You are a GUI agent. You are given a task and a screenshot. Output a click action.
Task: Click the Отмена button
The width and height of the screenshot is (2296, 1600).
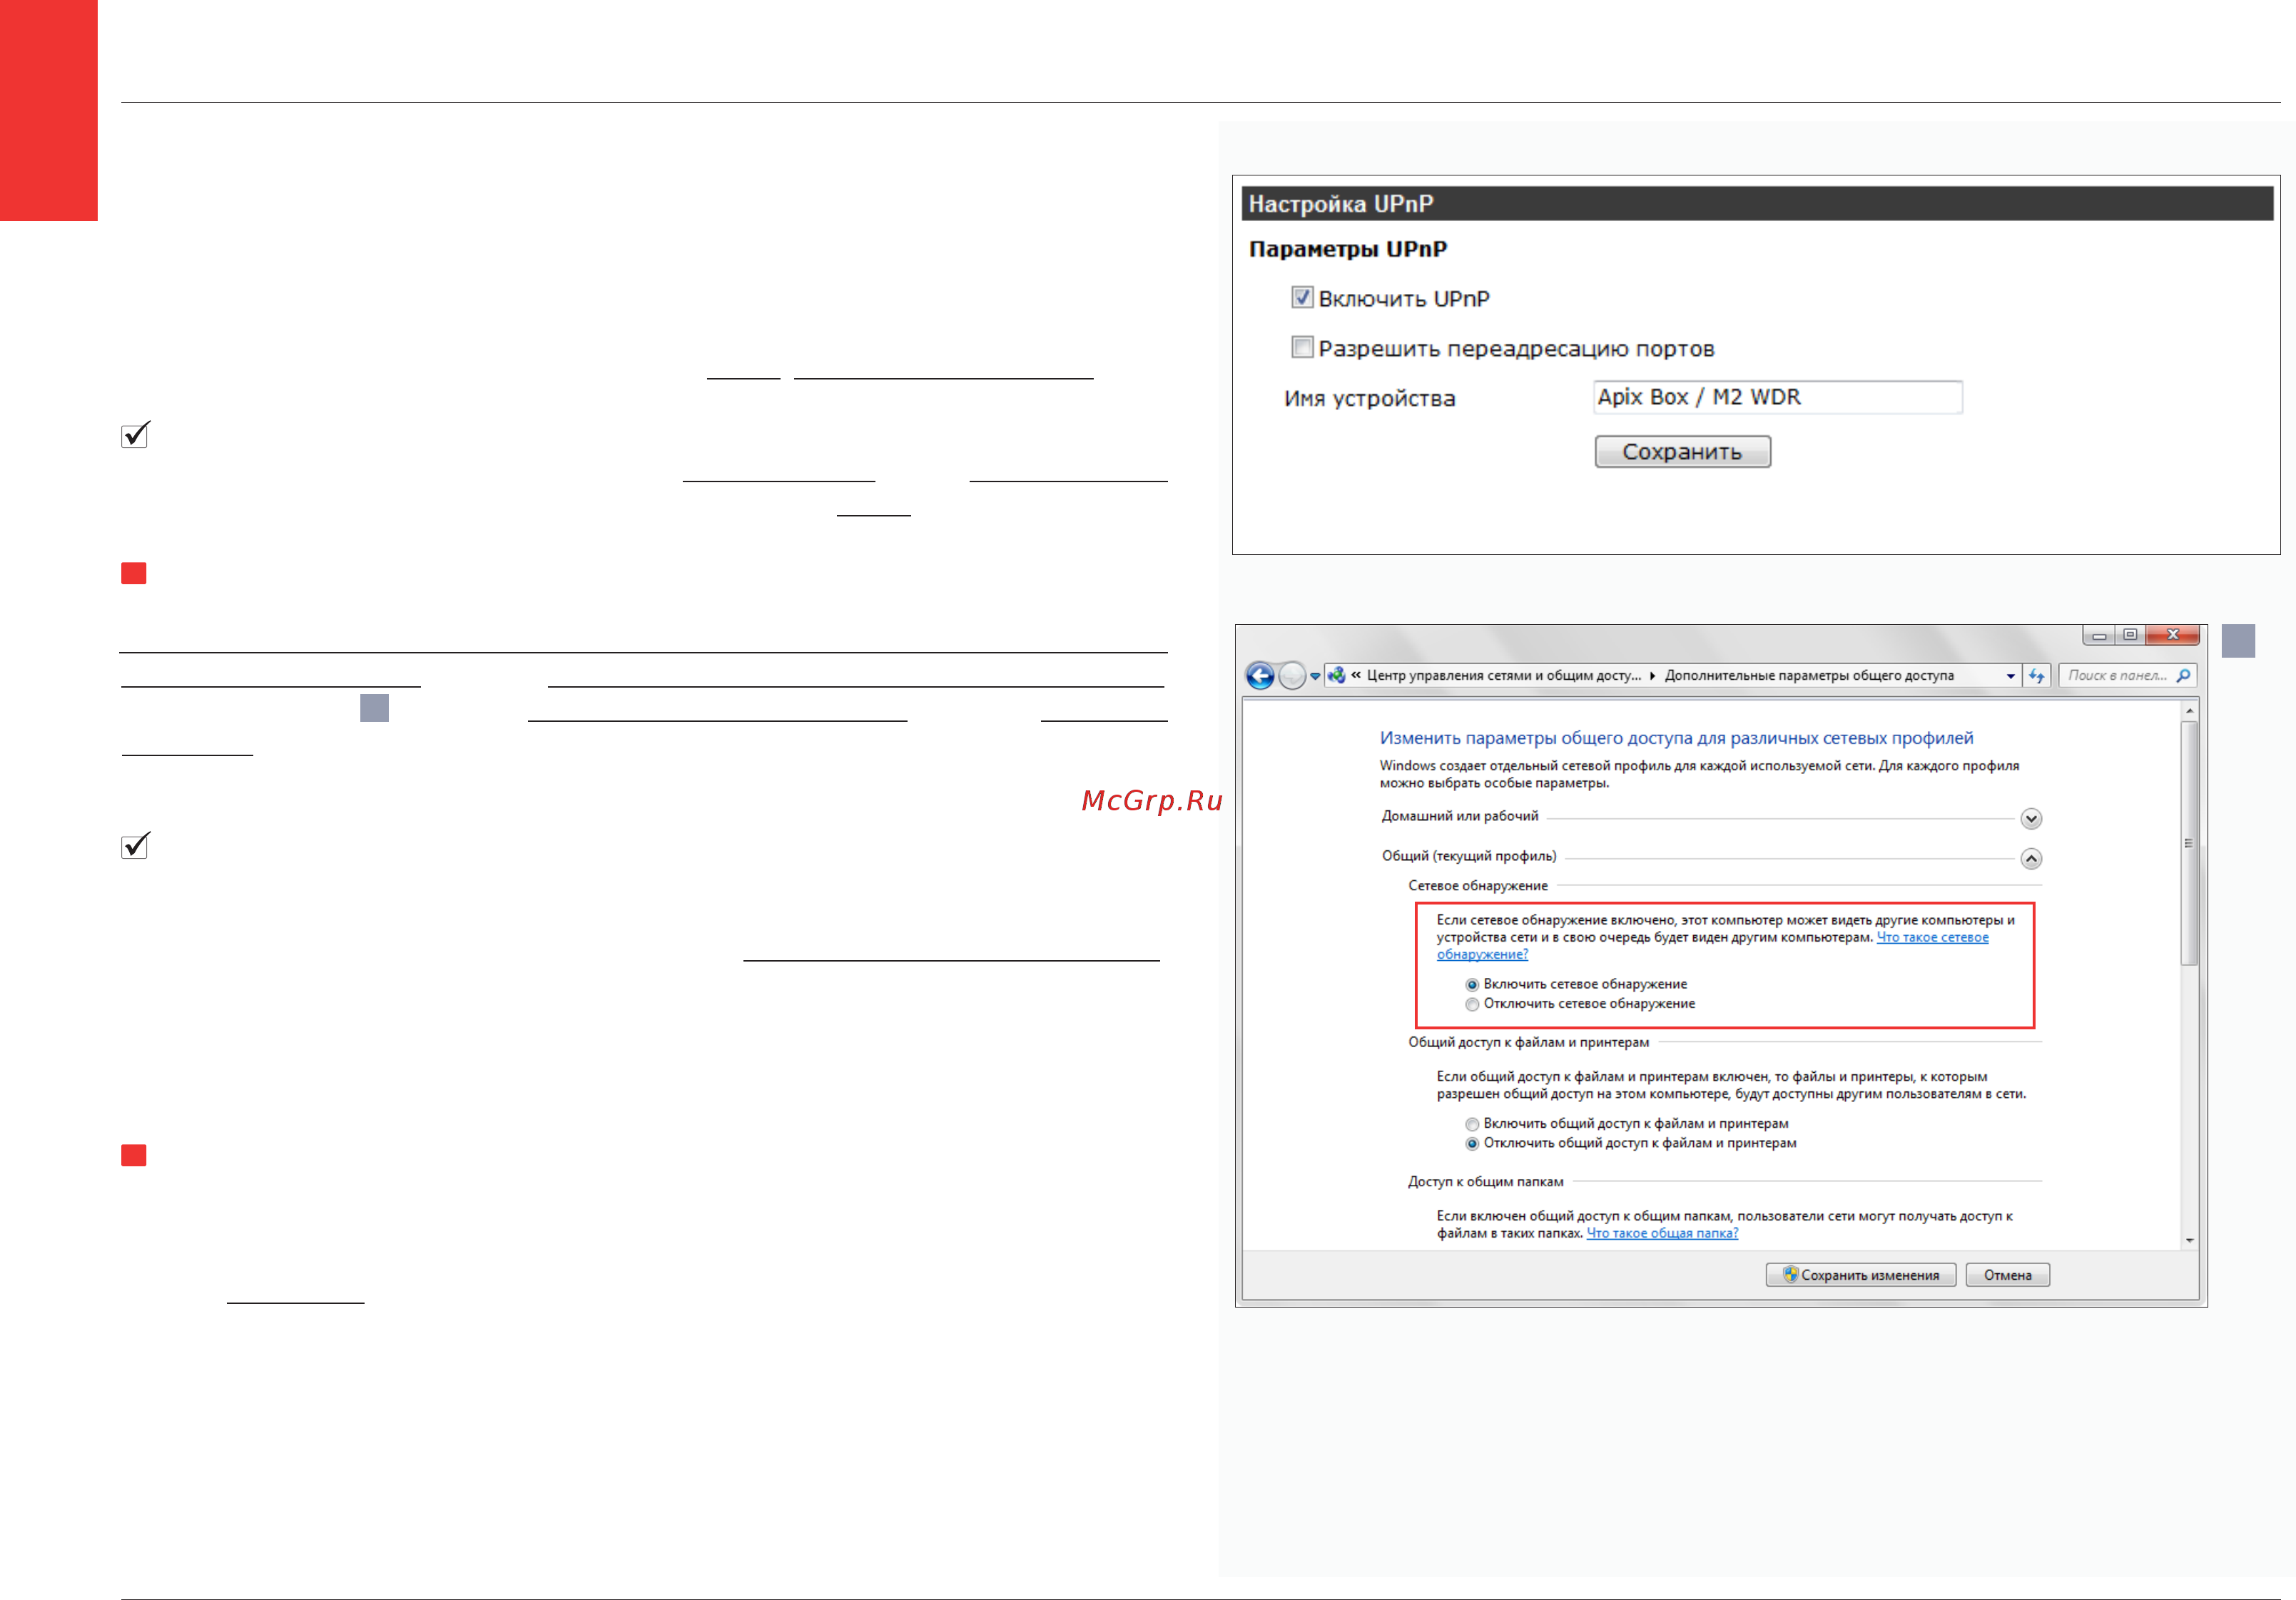pyautogui.click(x=2007, y=1275)
